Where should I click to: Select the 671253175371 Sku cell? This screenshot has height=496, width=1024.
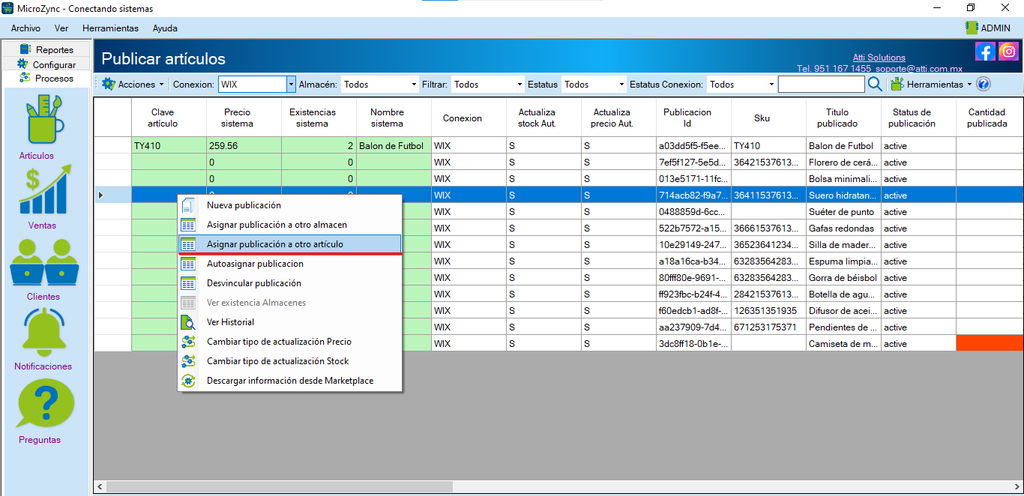tap(769, 327)
